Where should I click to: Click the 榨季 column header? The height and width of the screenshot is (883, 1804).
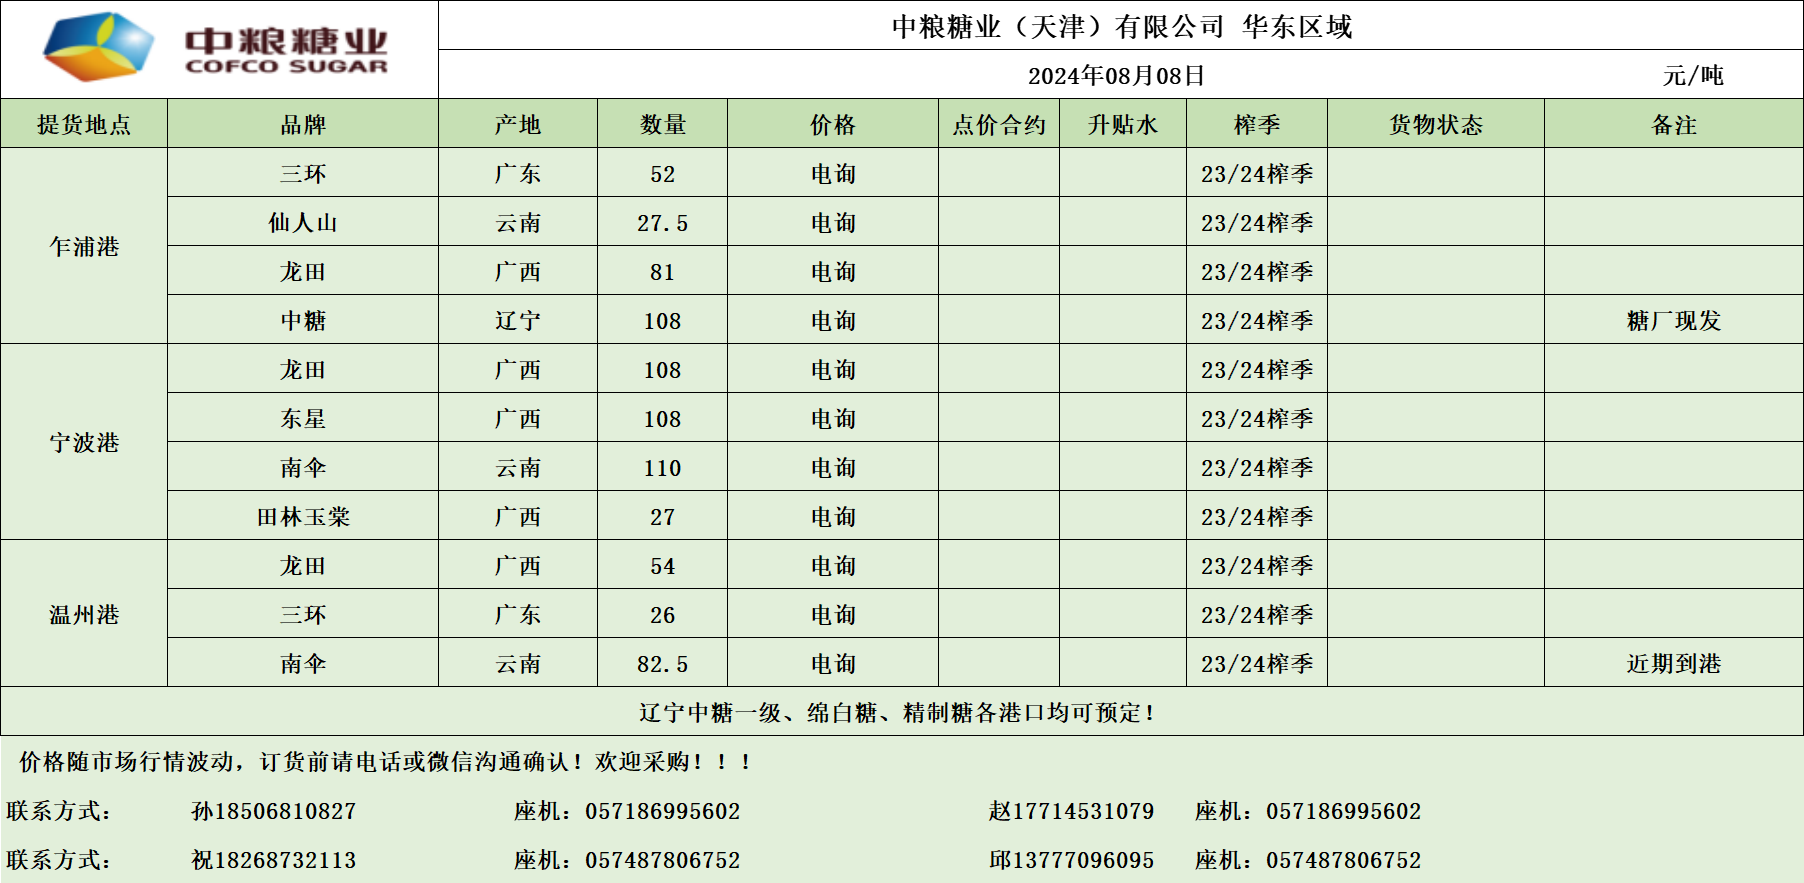(x=1257, y=125)
